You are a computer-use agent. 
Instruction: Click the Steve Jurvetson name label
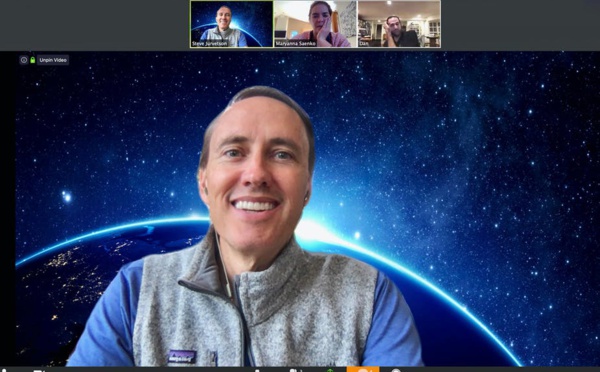point(209,44)
